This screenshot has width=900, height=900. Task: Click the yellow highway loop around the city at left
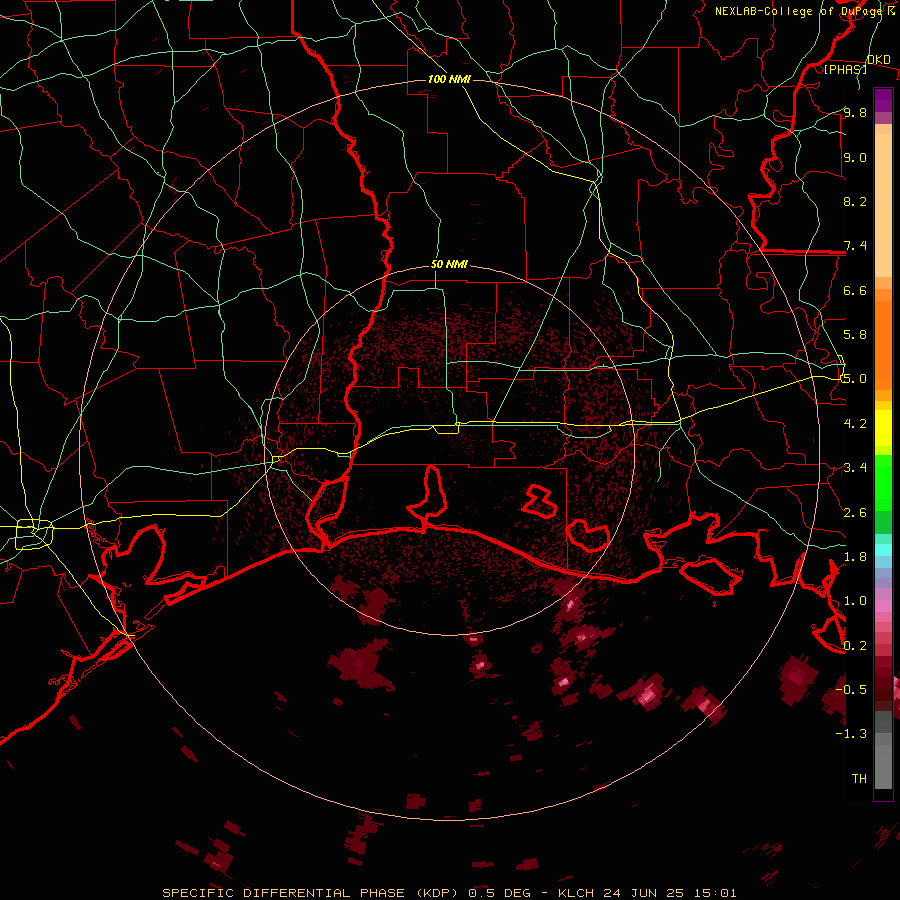click(x=34, y=534)
